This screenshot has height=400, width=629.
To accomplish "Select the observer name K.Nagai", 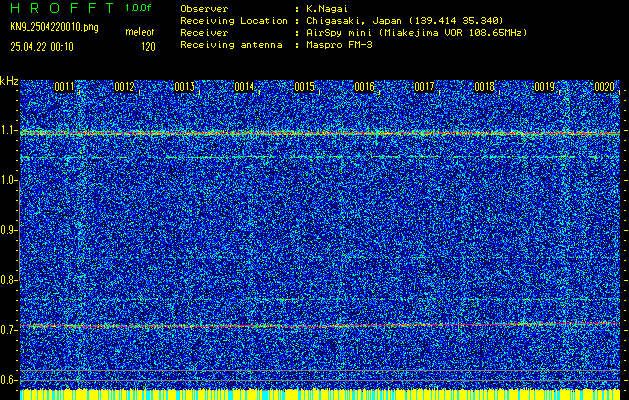I will [x=327, y=9].
